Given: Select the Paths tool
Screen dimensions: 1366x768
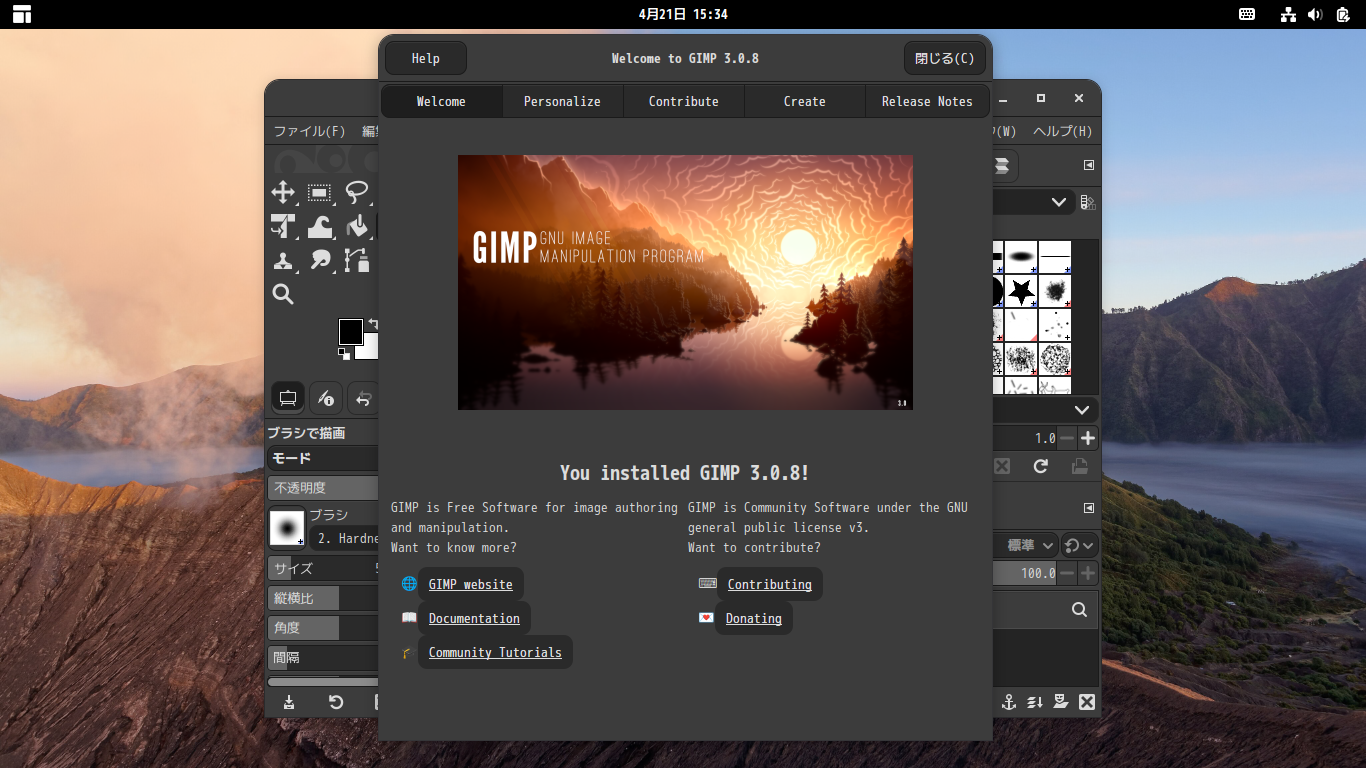Looking at the screenshot, I should coord(357,261).
